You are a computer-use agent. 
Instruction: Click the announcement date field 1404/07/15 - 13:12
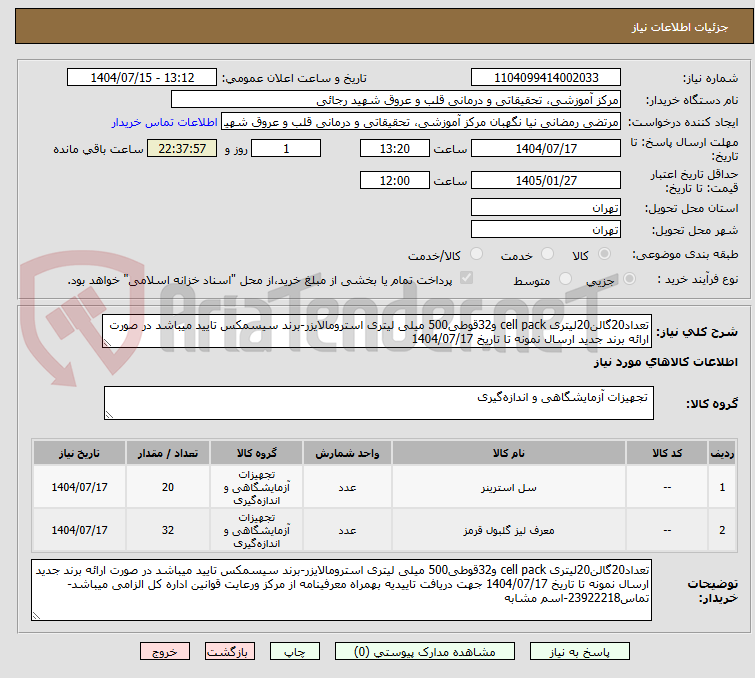[142, 78]
